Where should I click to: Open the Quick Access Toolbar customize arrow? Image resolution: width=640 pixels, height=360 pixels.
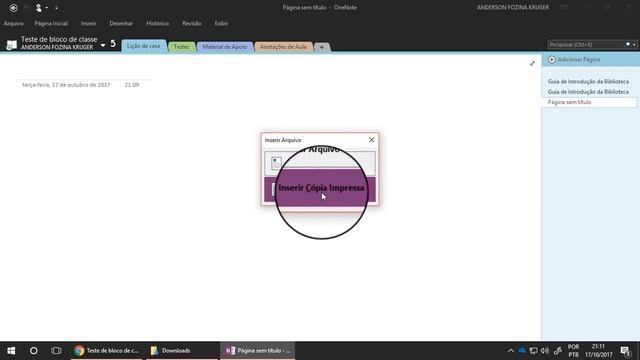tap(56, 8)
